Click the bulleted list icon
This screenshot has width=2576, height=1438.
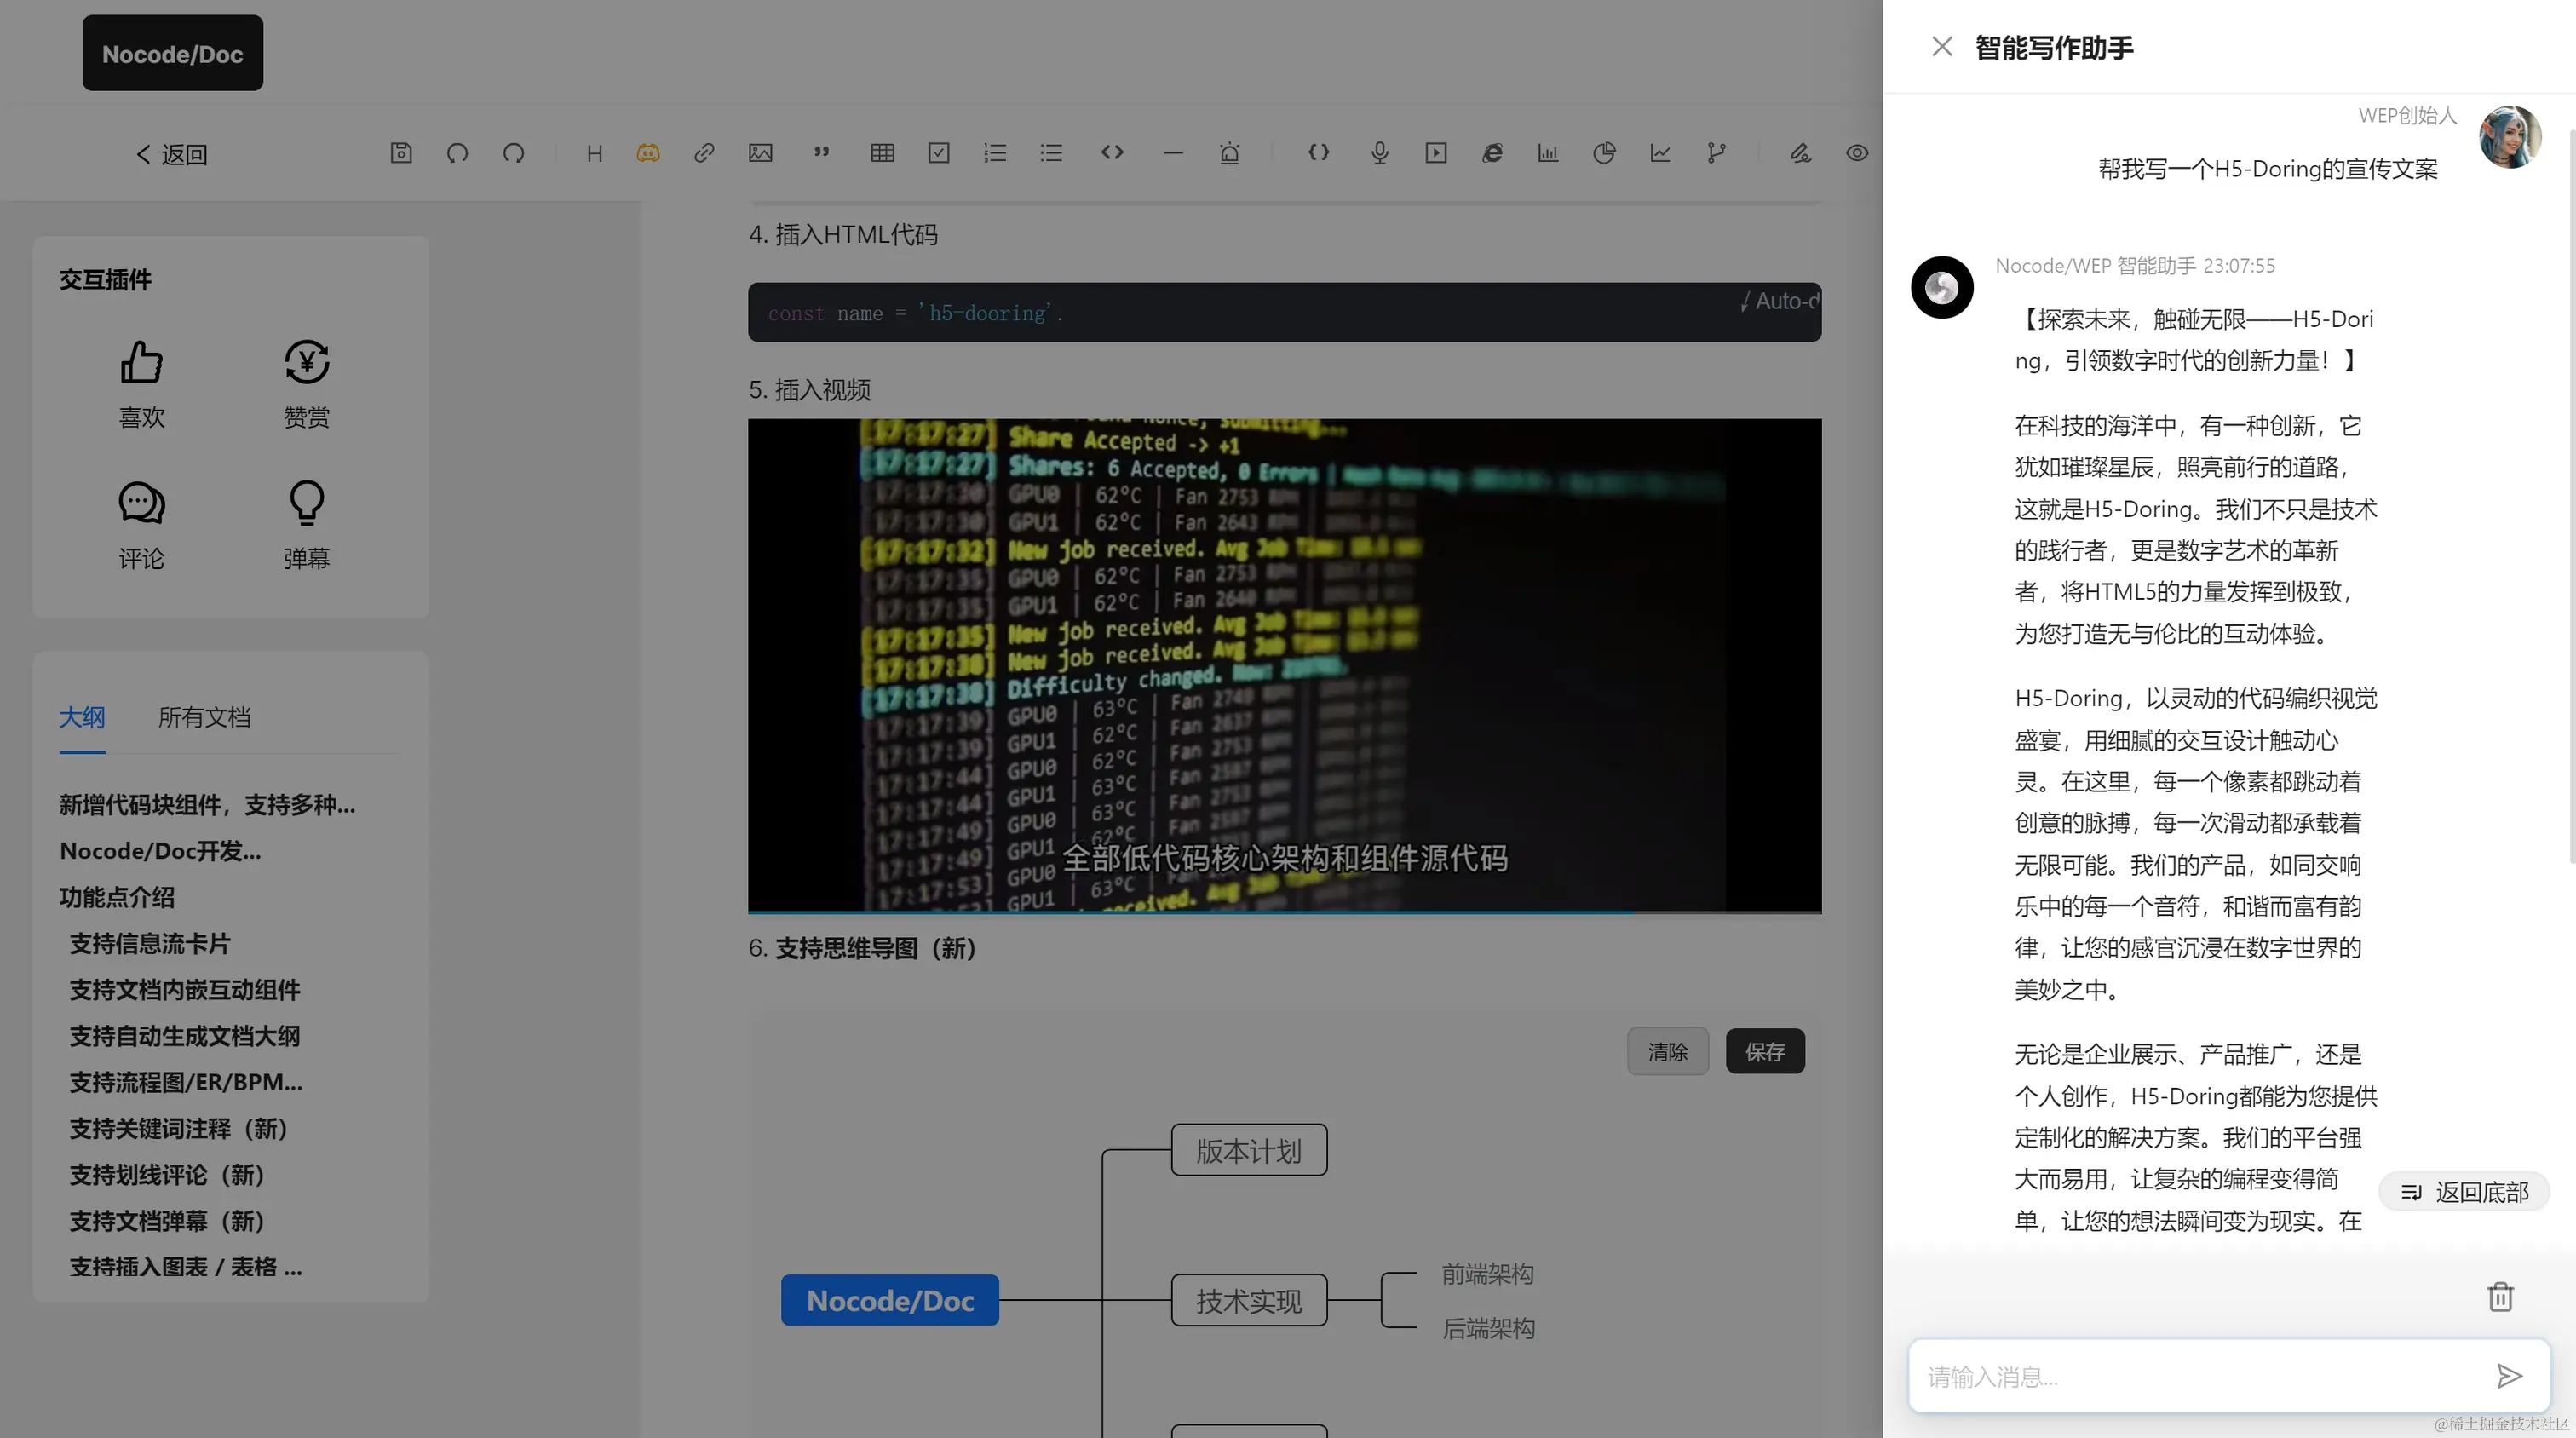click(1050, 153)
